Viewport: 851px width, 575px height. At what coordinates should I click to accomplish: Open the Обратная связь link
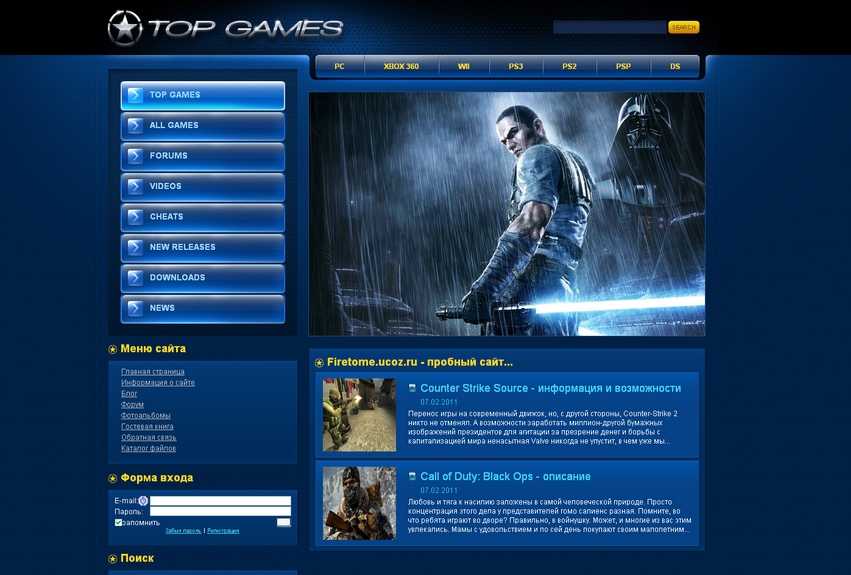point(149,437)
